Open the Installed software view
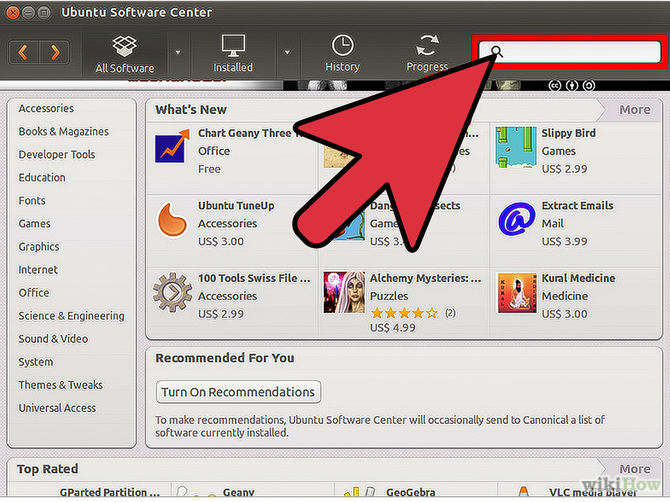Screen dimensions: 670x502 (x=232, y=47)
